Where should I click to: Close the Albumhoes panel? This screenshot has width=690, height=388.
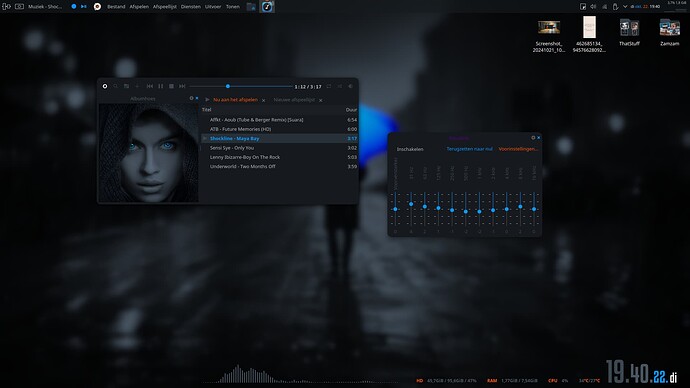[197, 98]
